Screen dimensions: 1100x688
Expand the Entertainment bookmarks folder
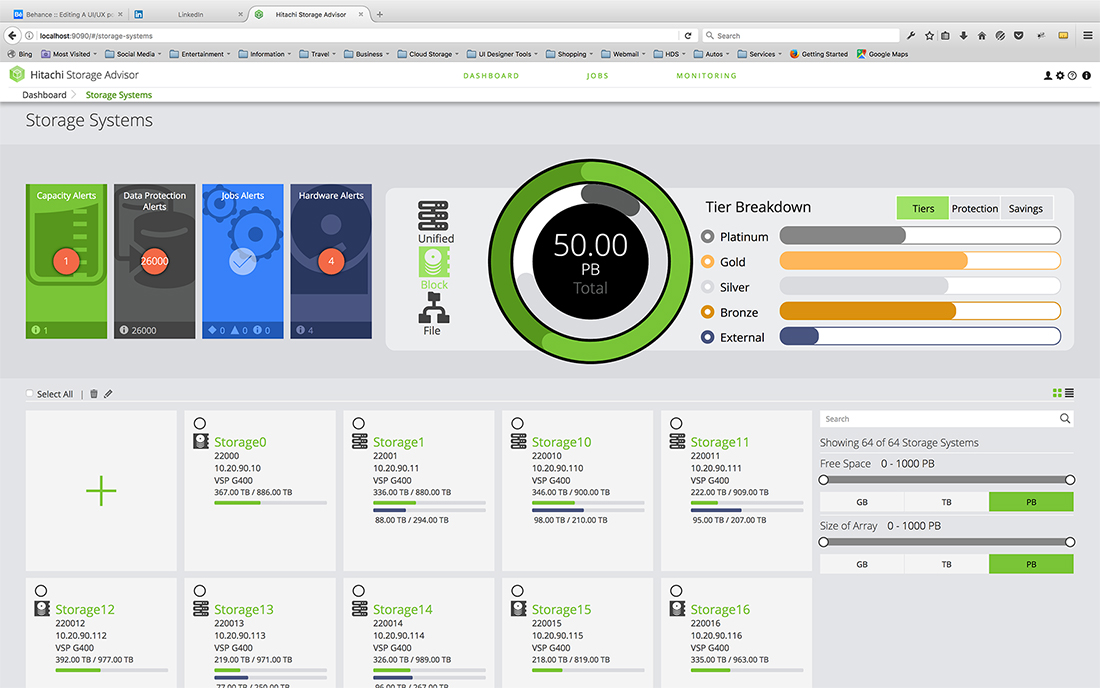(x=199, y=54)
